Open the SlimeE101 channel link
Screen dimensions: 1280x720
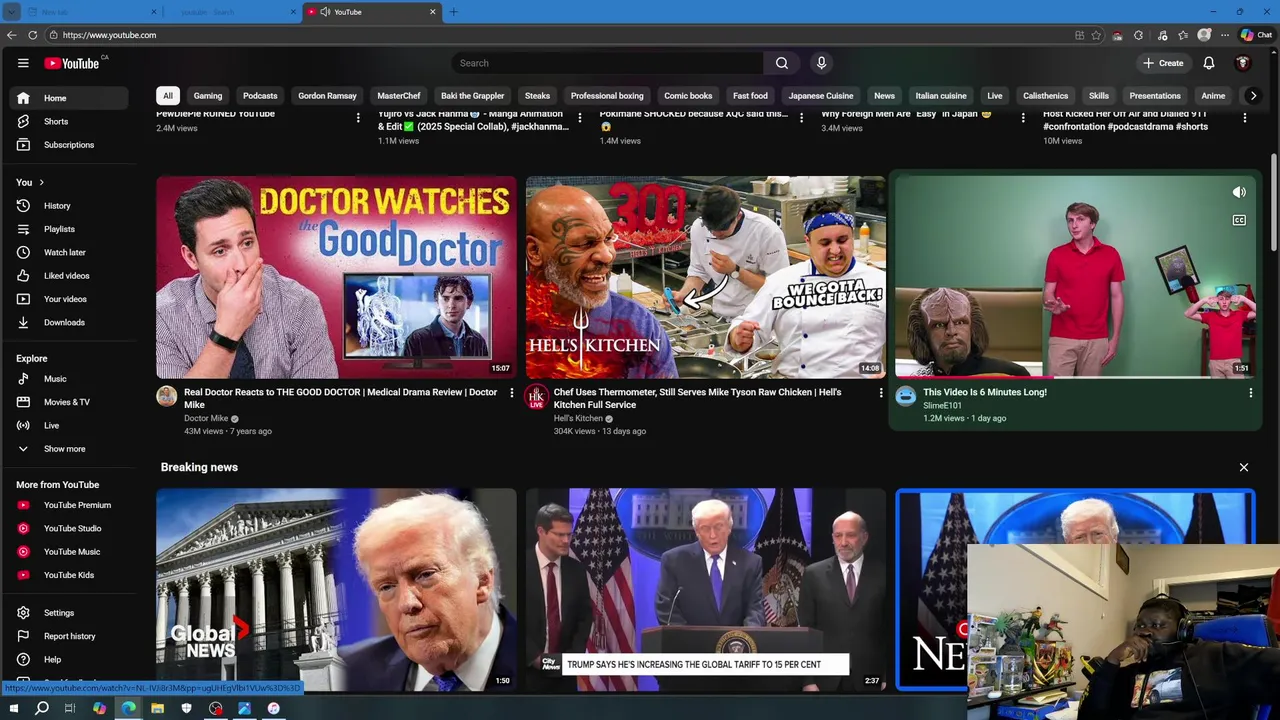point(942,406)
